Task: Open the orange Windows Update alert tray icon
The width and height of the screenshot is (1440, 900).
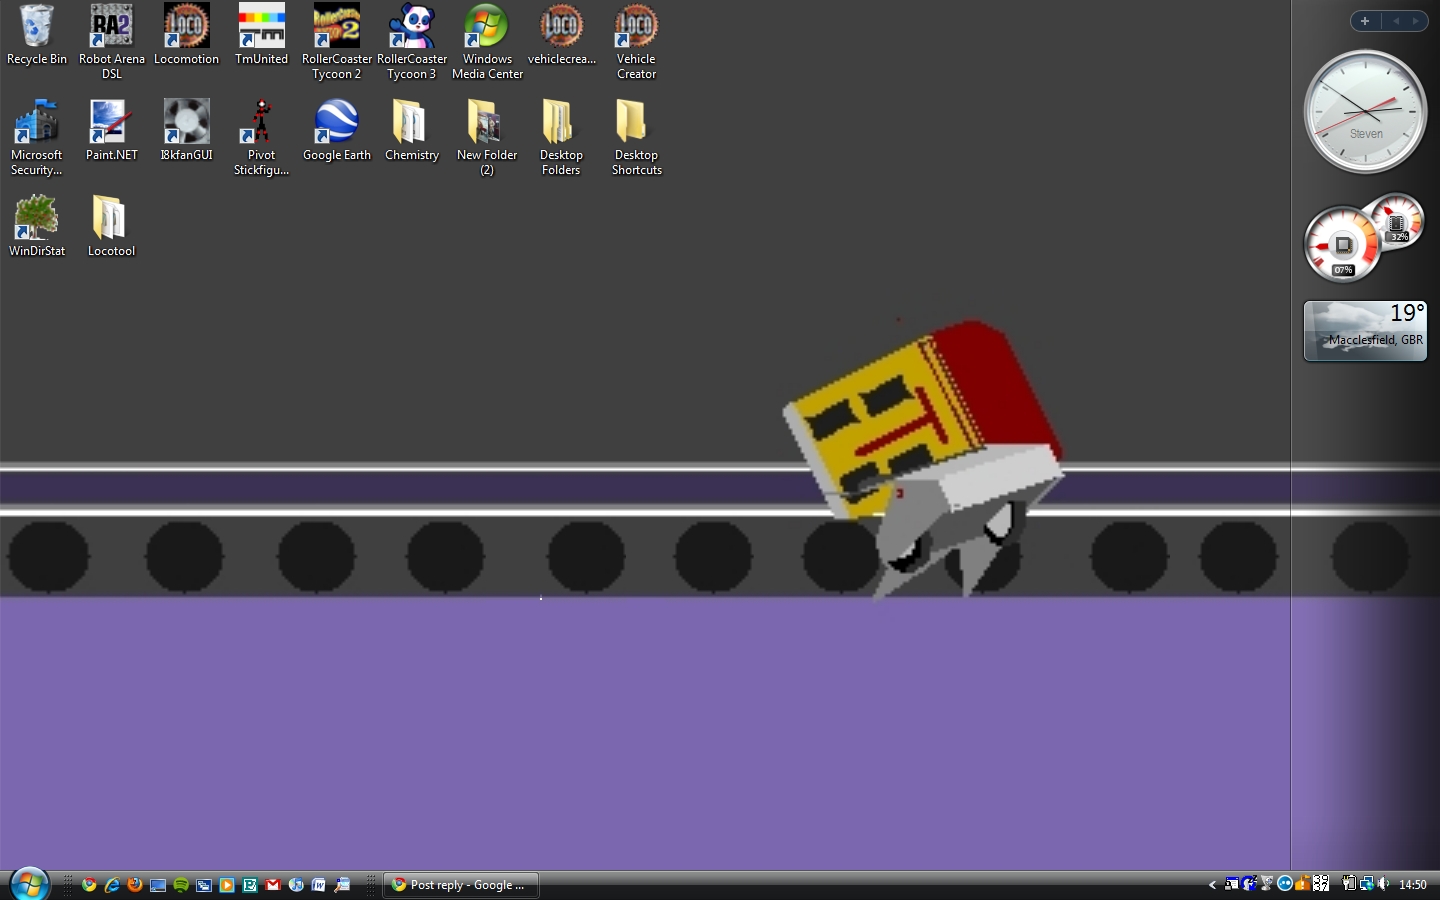Action: (1302, 884)
